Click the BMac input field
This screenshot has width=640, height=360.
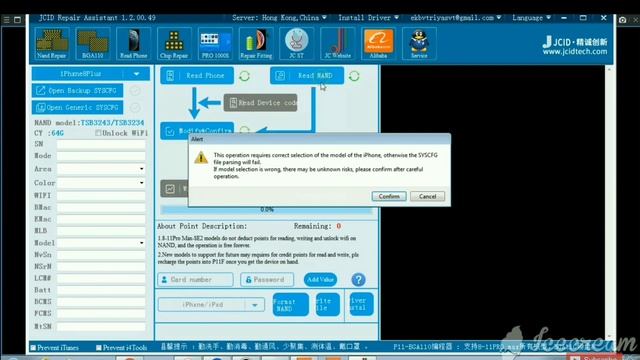(101, 207)
